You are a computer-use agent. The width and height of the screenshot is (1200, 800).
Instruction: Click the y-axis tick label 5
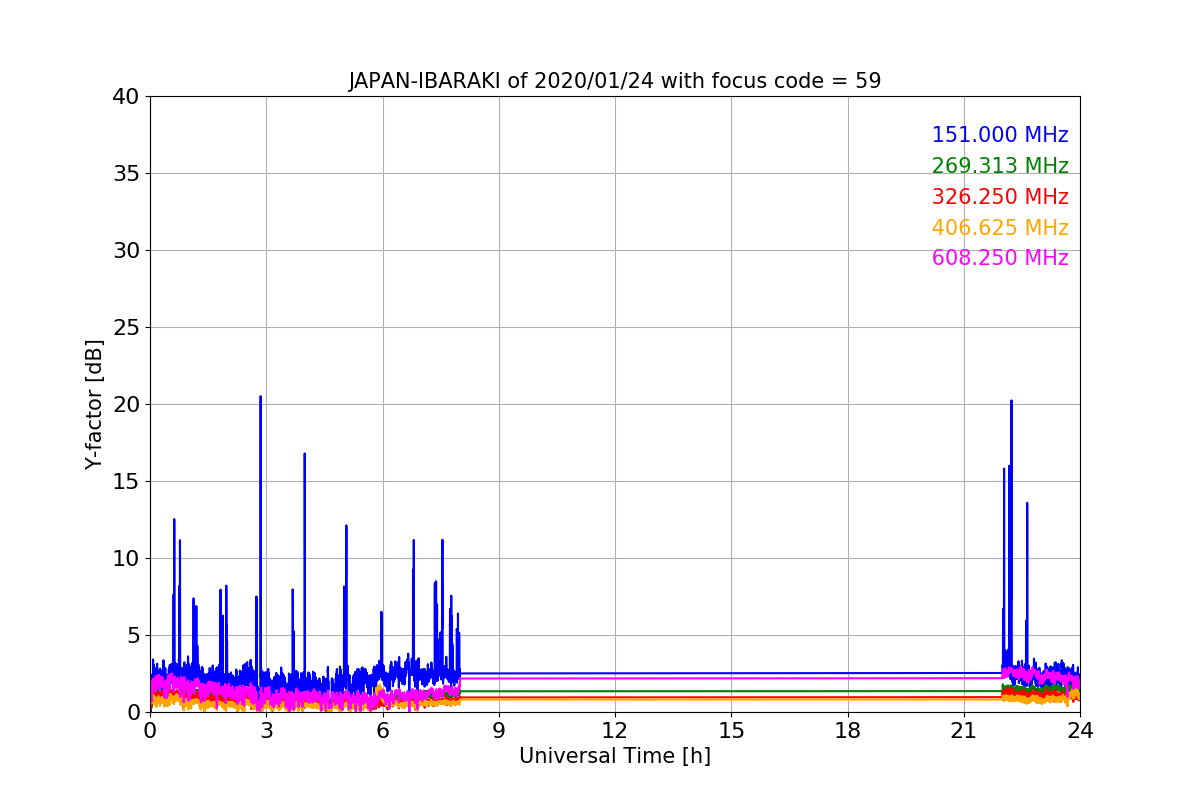coord(133,636)
